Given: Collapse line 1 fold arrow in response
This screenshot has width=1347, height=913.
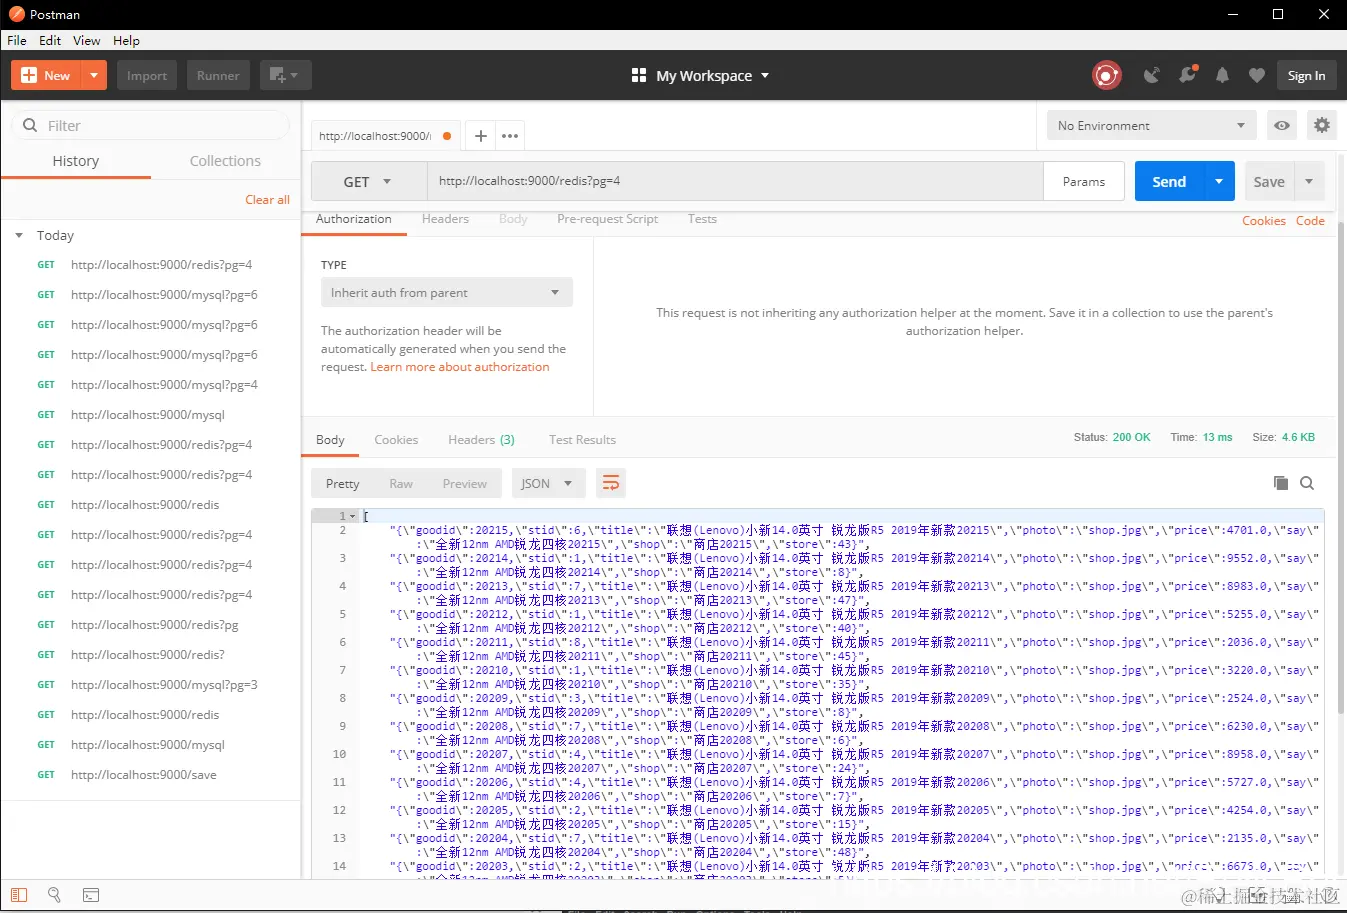Looking at the screenshot, I should pyautogui.click(x=353, y=516).
